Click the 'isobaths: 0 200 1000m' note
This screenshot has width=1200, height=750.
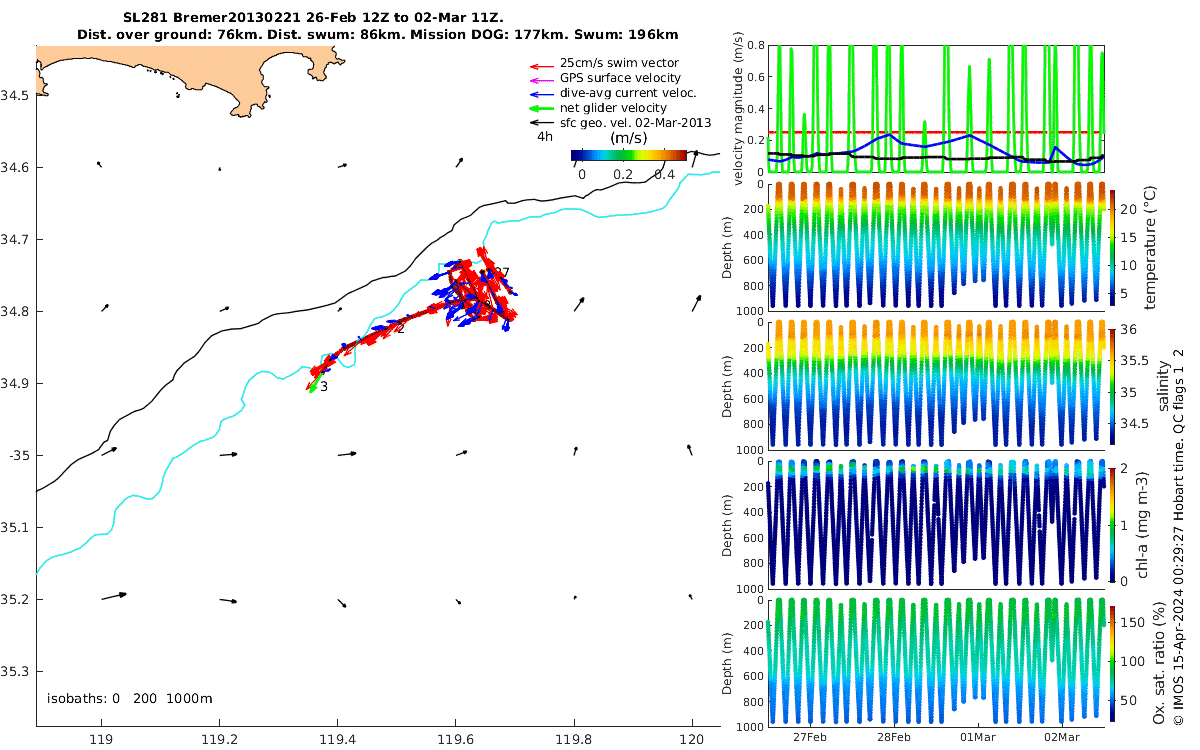tap(129, 699)
